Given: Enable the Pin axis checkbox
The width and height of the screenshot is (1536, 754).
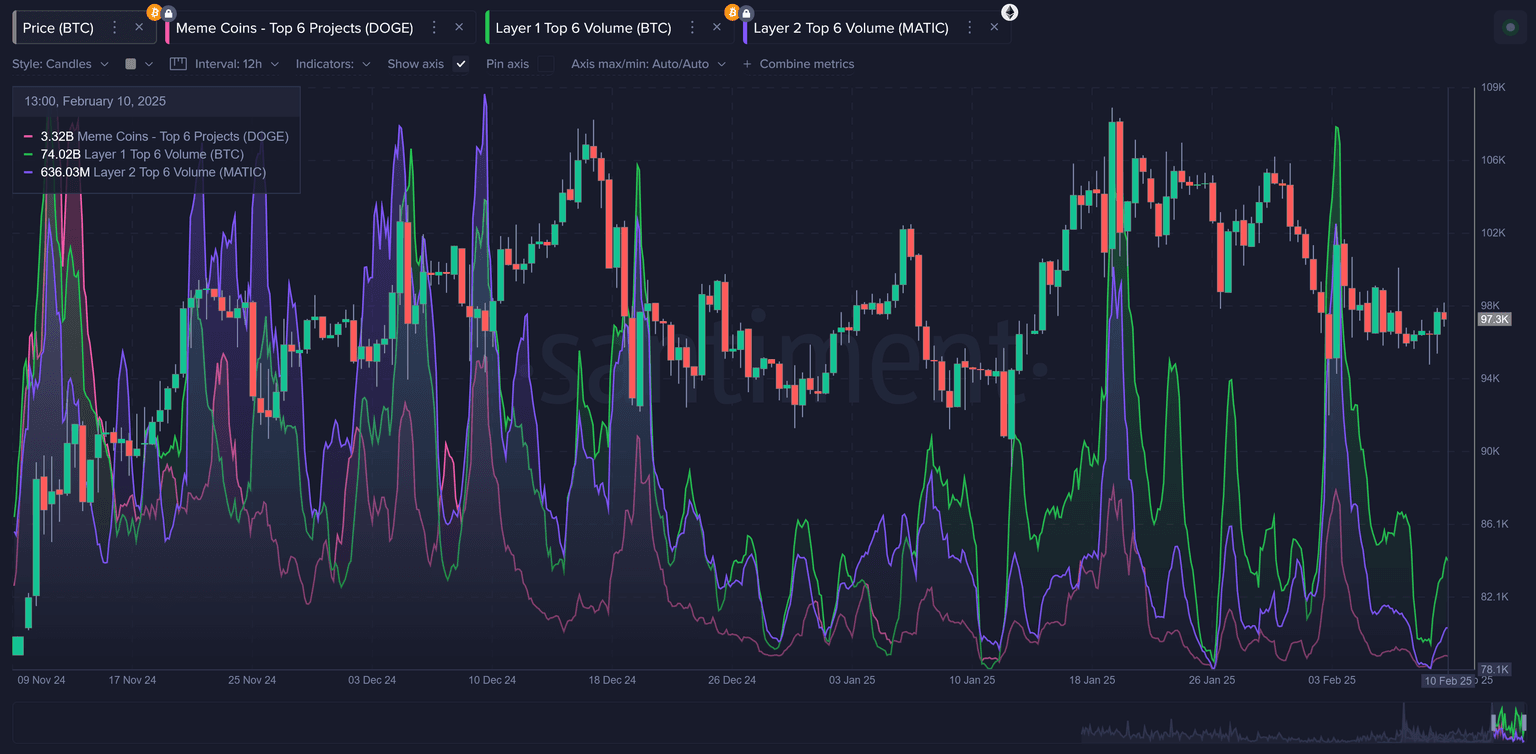Looking at the screenshot, I should (x=545, y=64).
